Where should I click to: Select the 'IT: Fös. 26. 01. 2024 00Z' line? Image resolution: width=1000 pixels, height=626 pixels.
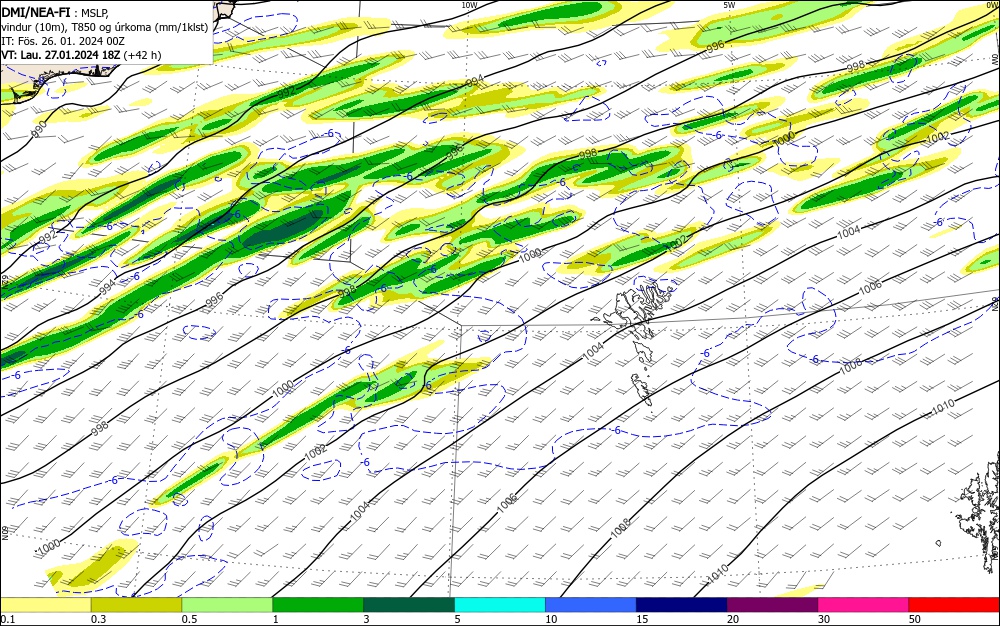coord(62,41)
